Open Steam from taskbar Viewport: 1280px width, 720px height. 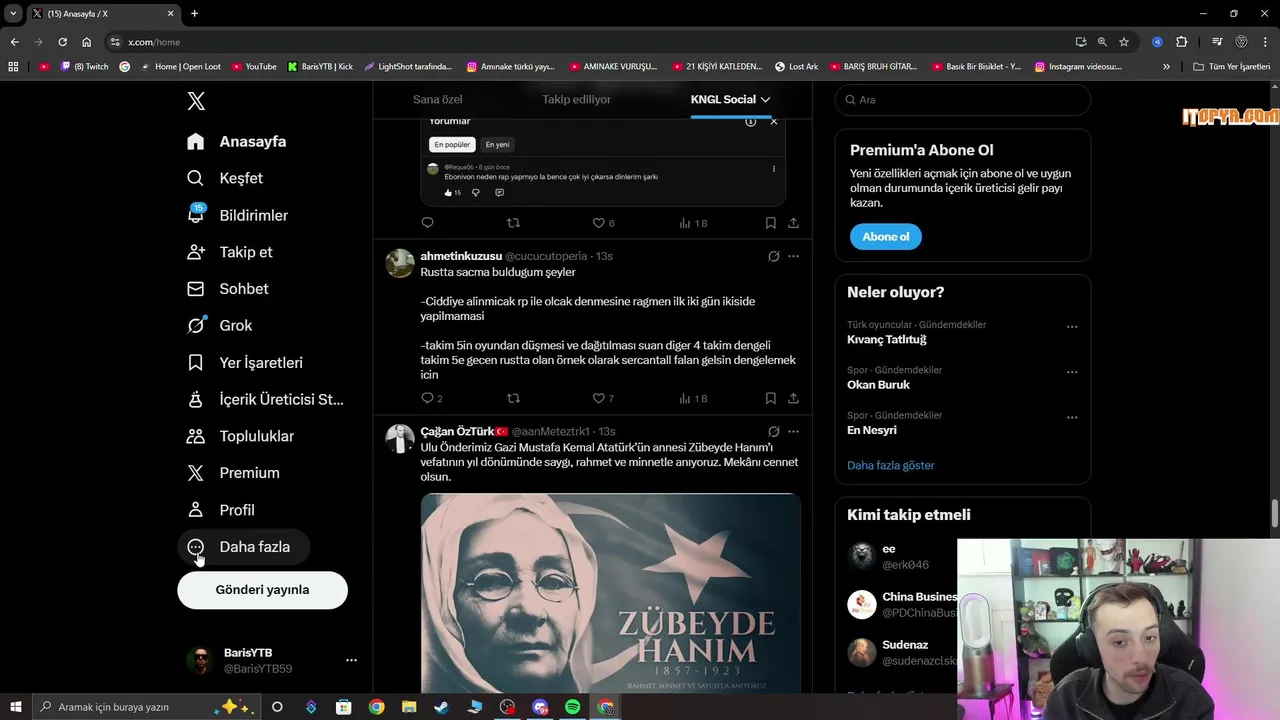point(441,707)
